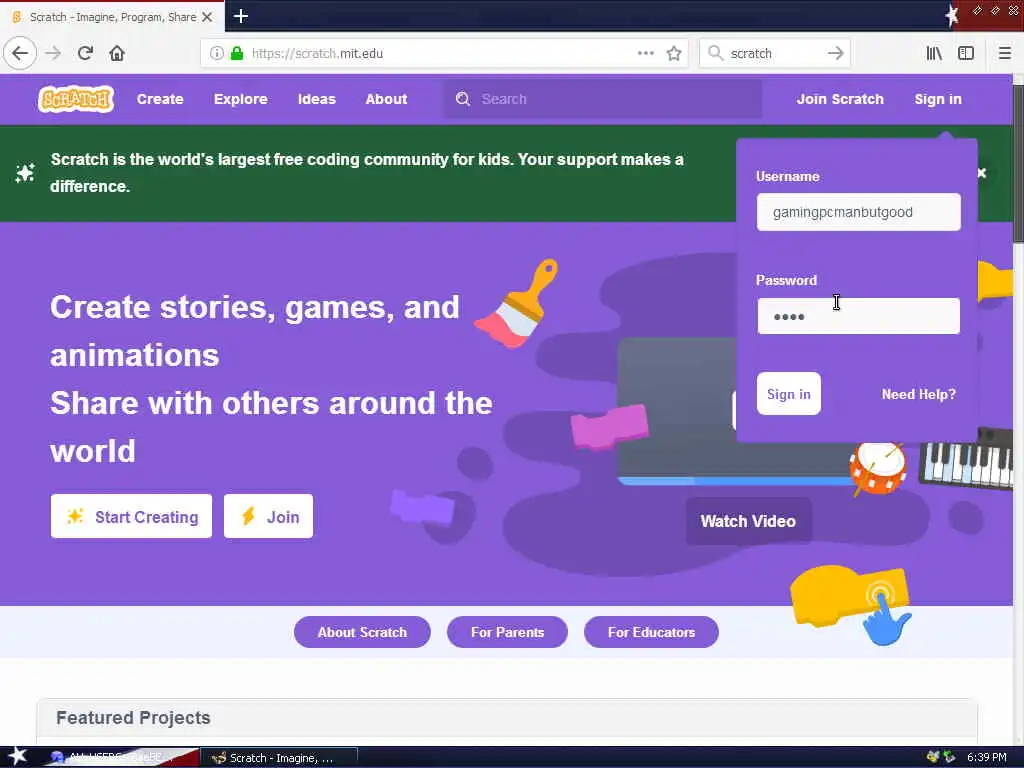Click the sparkle icon on donation banner
The image size is (1024, 768).
coord(25,173)
